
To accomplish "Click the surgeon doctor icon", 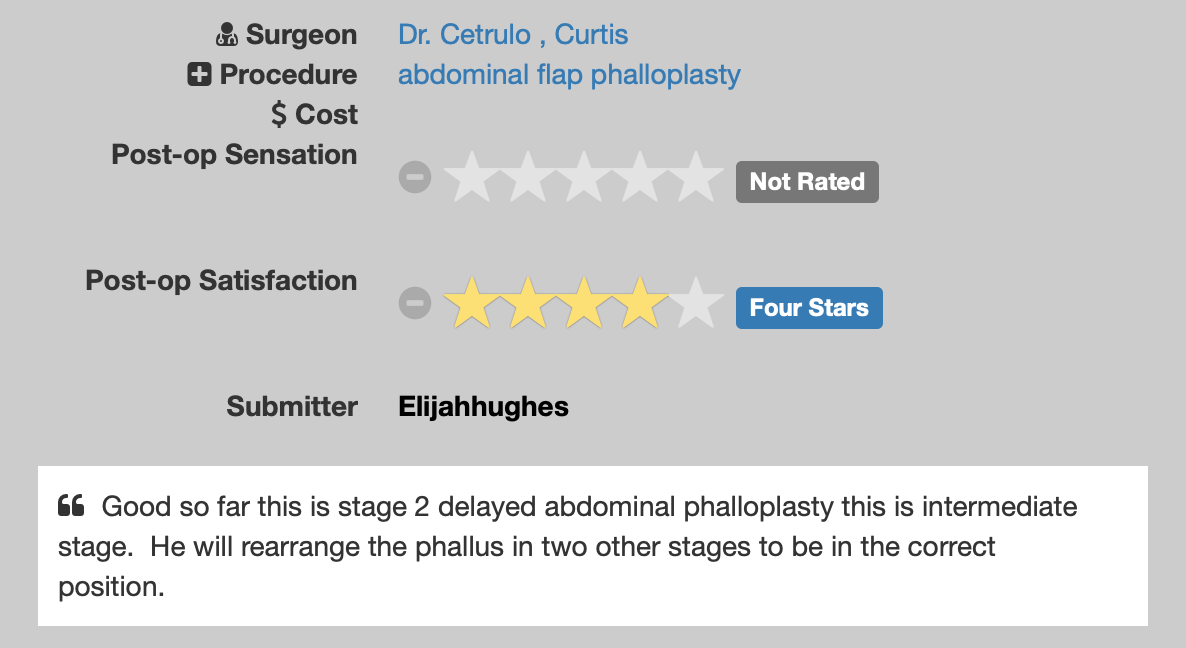I will click(x=227, y=36).
